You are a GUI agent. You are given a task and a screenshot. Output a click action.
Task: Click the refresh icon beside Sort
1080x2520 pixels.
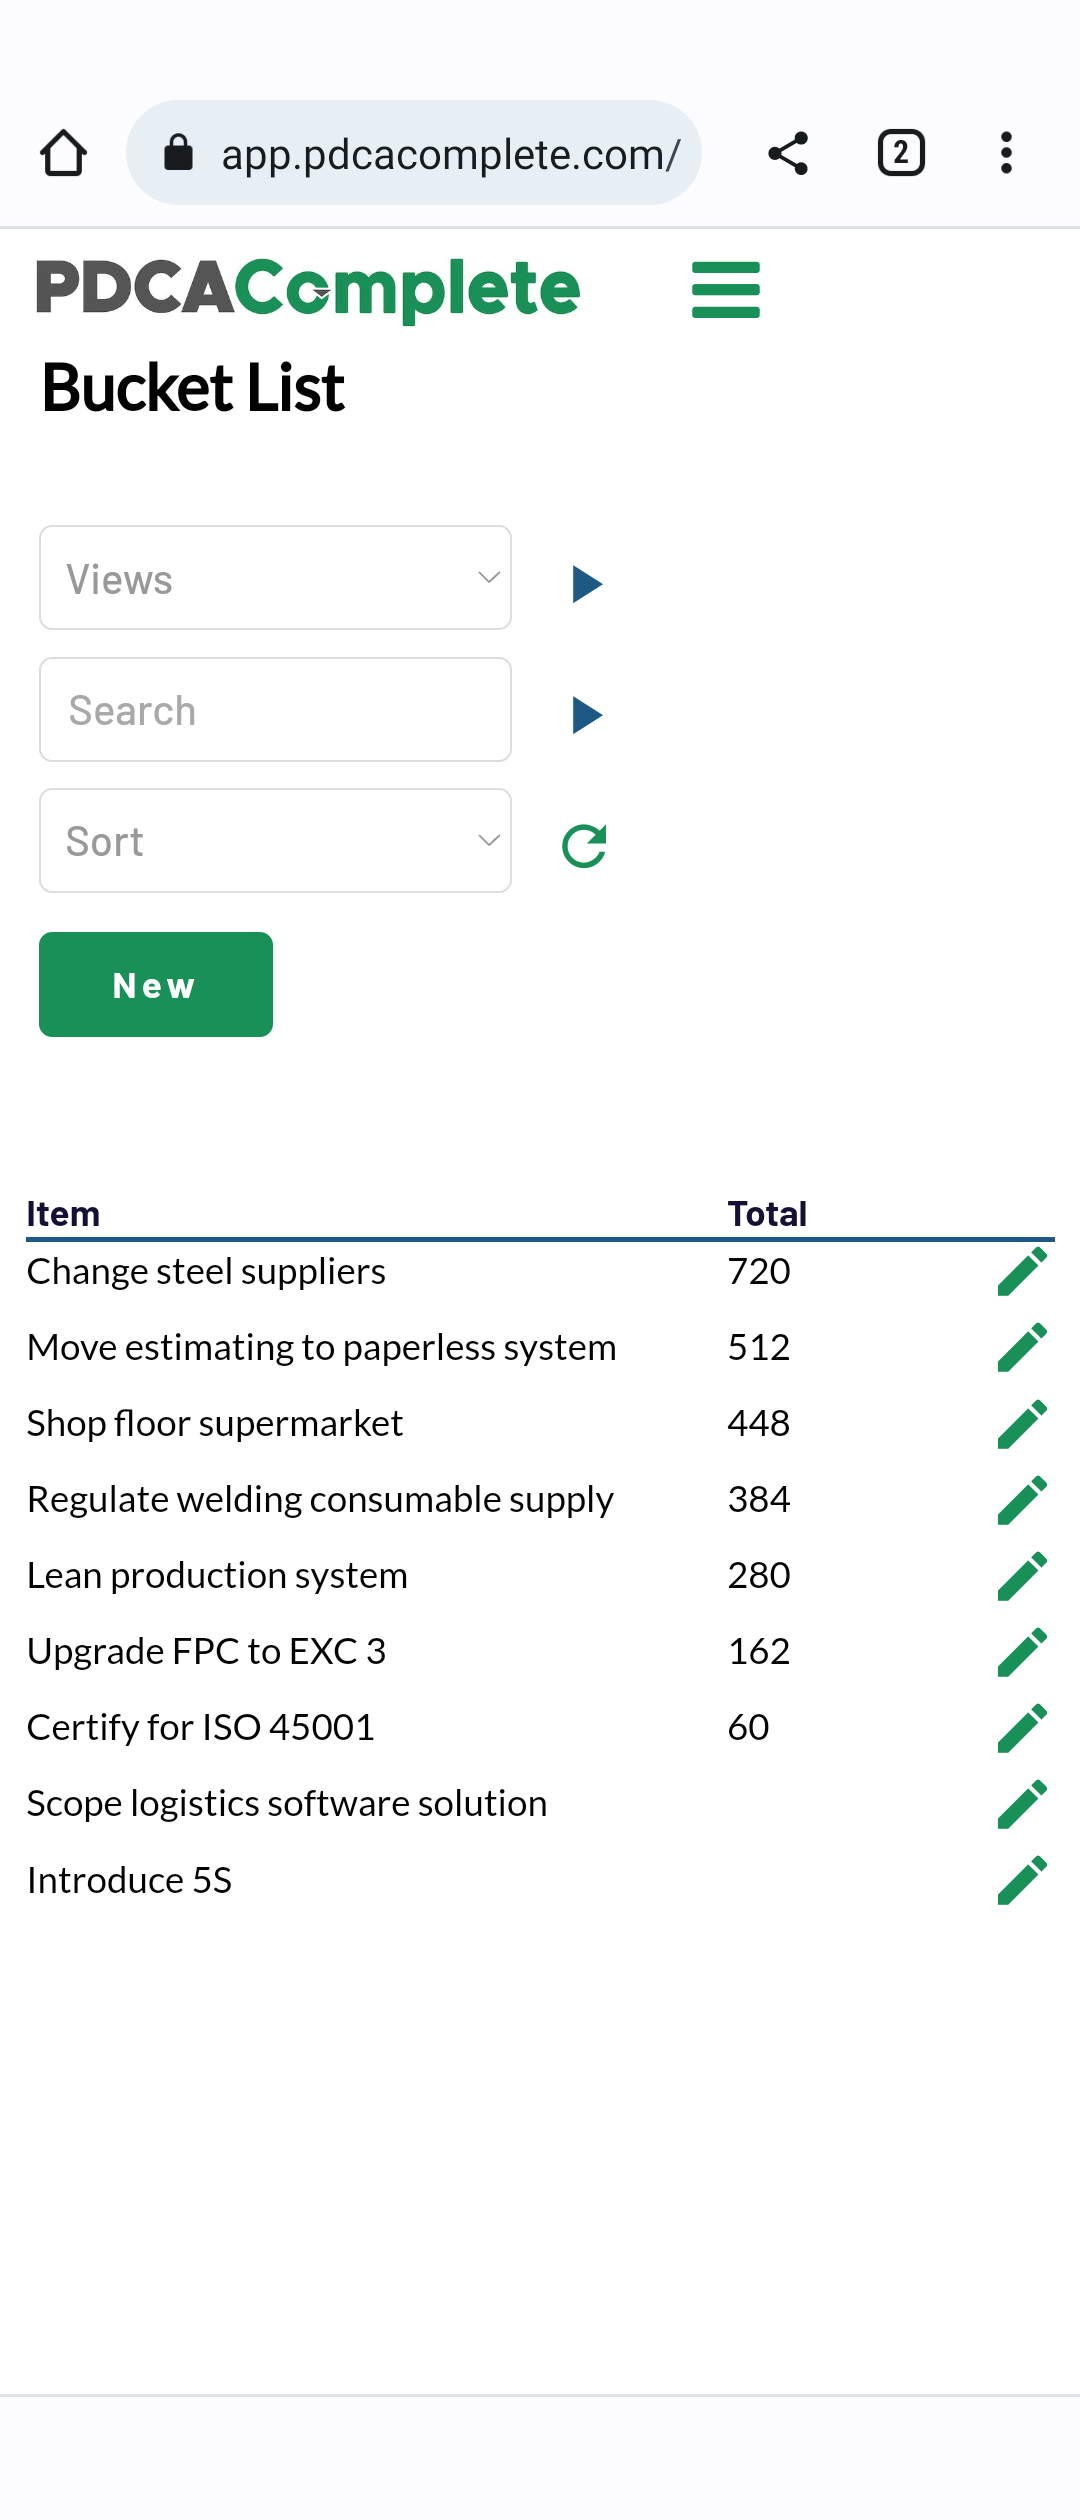(585, 846)
